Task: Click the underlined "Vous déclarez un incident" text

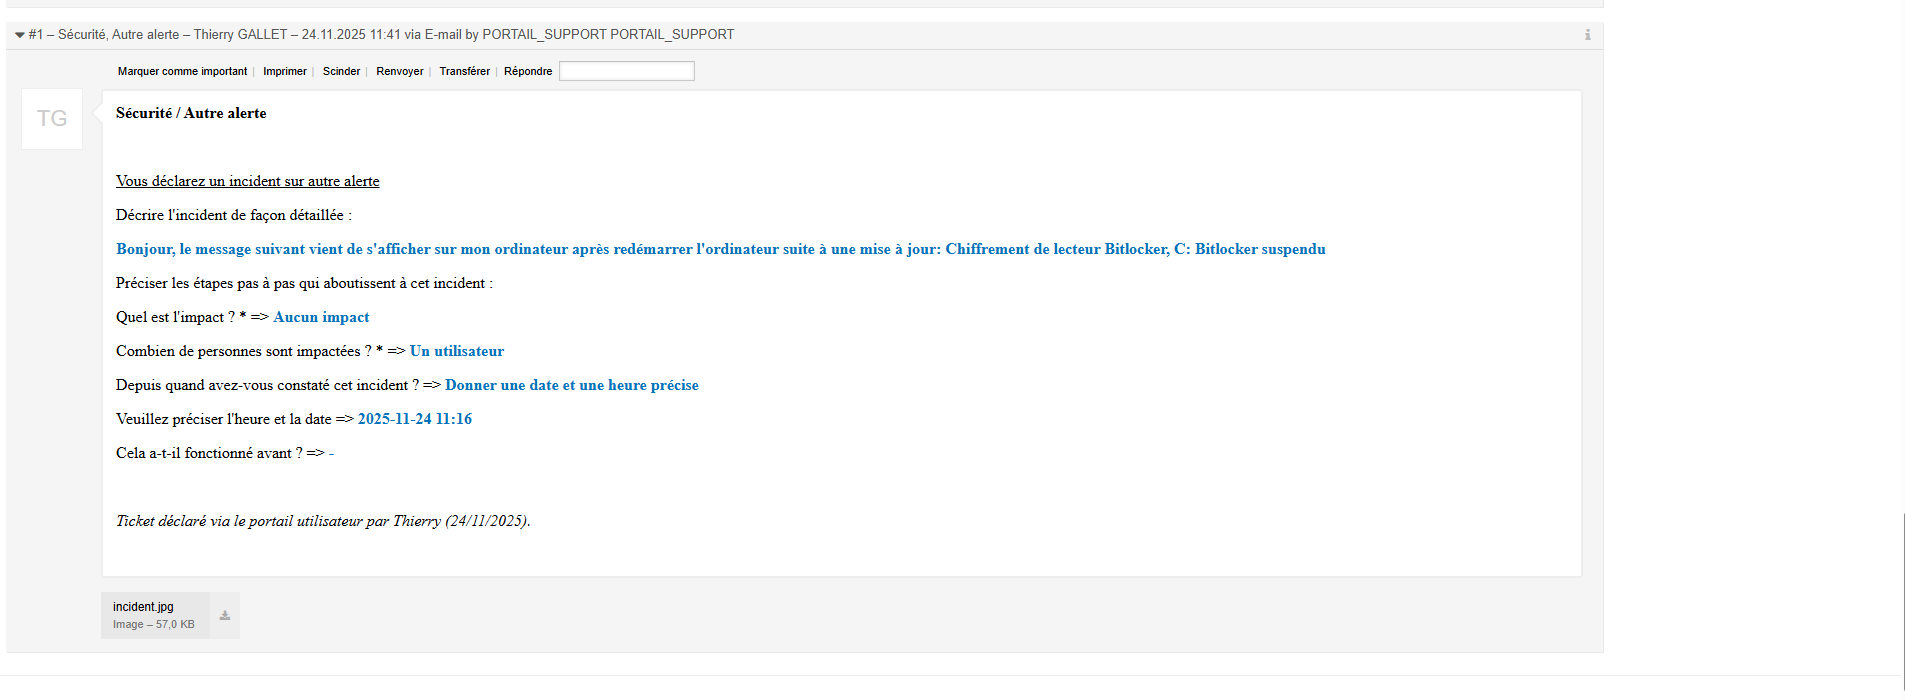Action: tap(247, 182)
